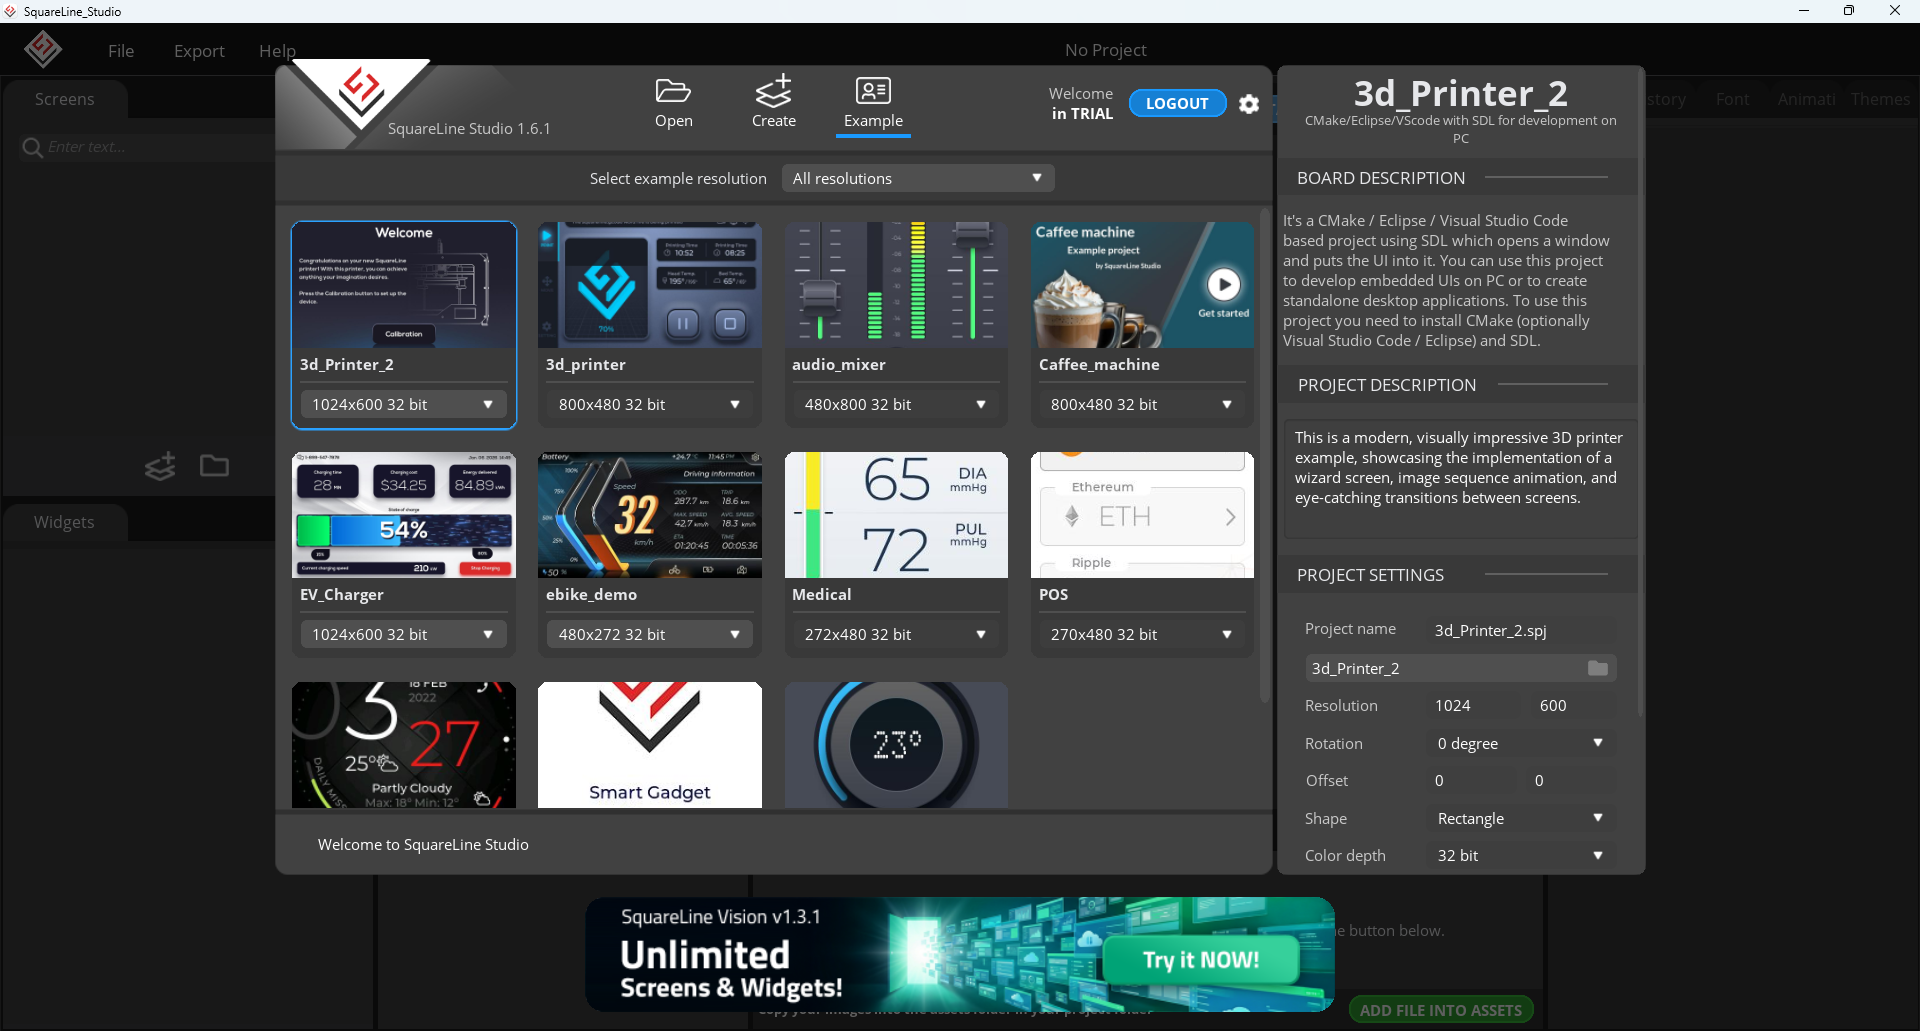
Task: Open the File menu
Action: 121,51
